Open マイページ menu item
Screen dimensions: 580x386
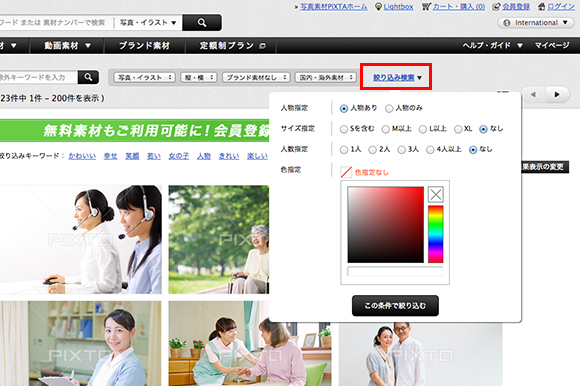[552, 45]
